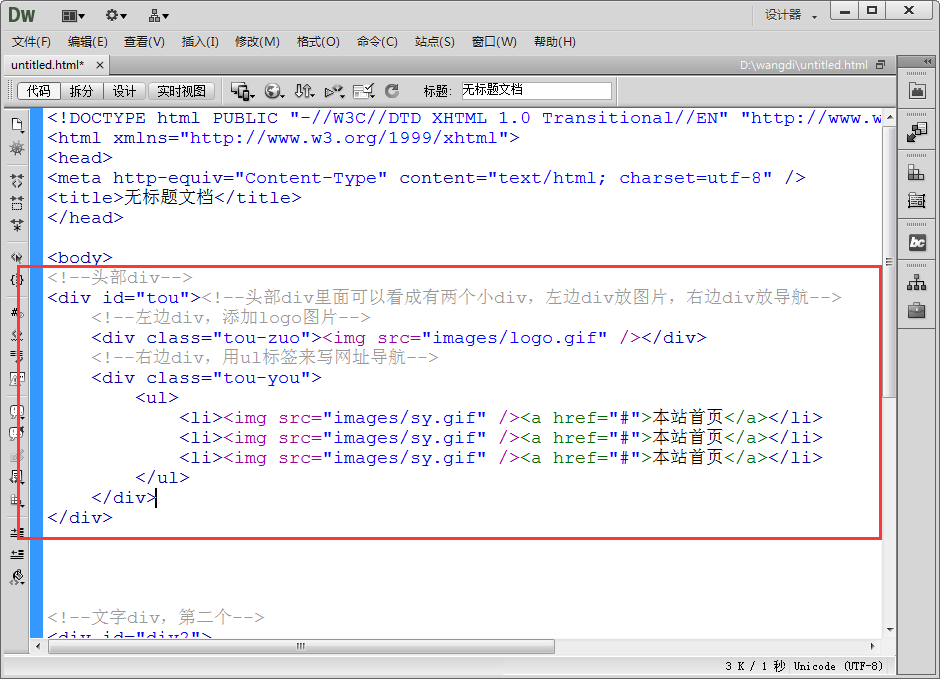
Task: Open the Files panel site-map icon
Action: click(x=917, y=283)
